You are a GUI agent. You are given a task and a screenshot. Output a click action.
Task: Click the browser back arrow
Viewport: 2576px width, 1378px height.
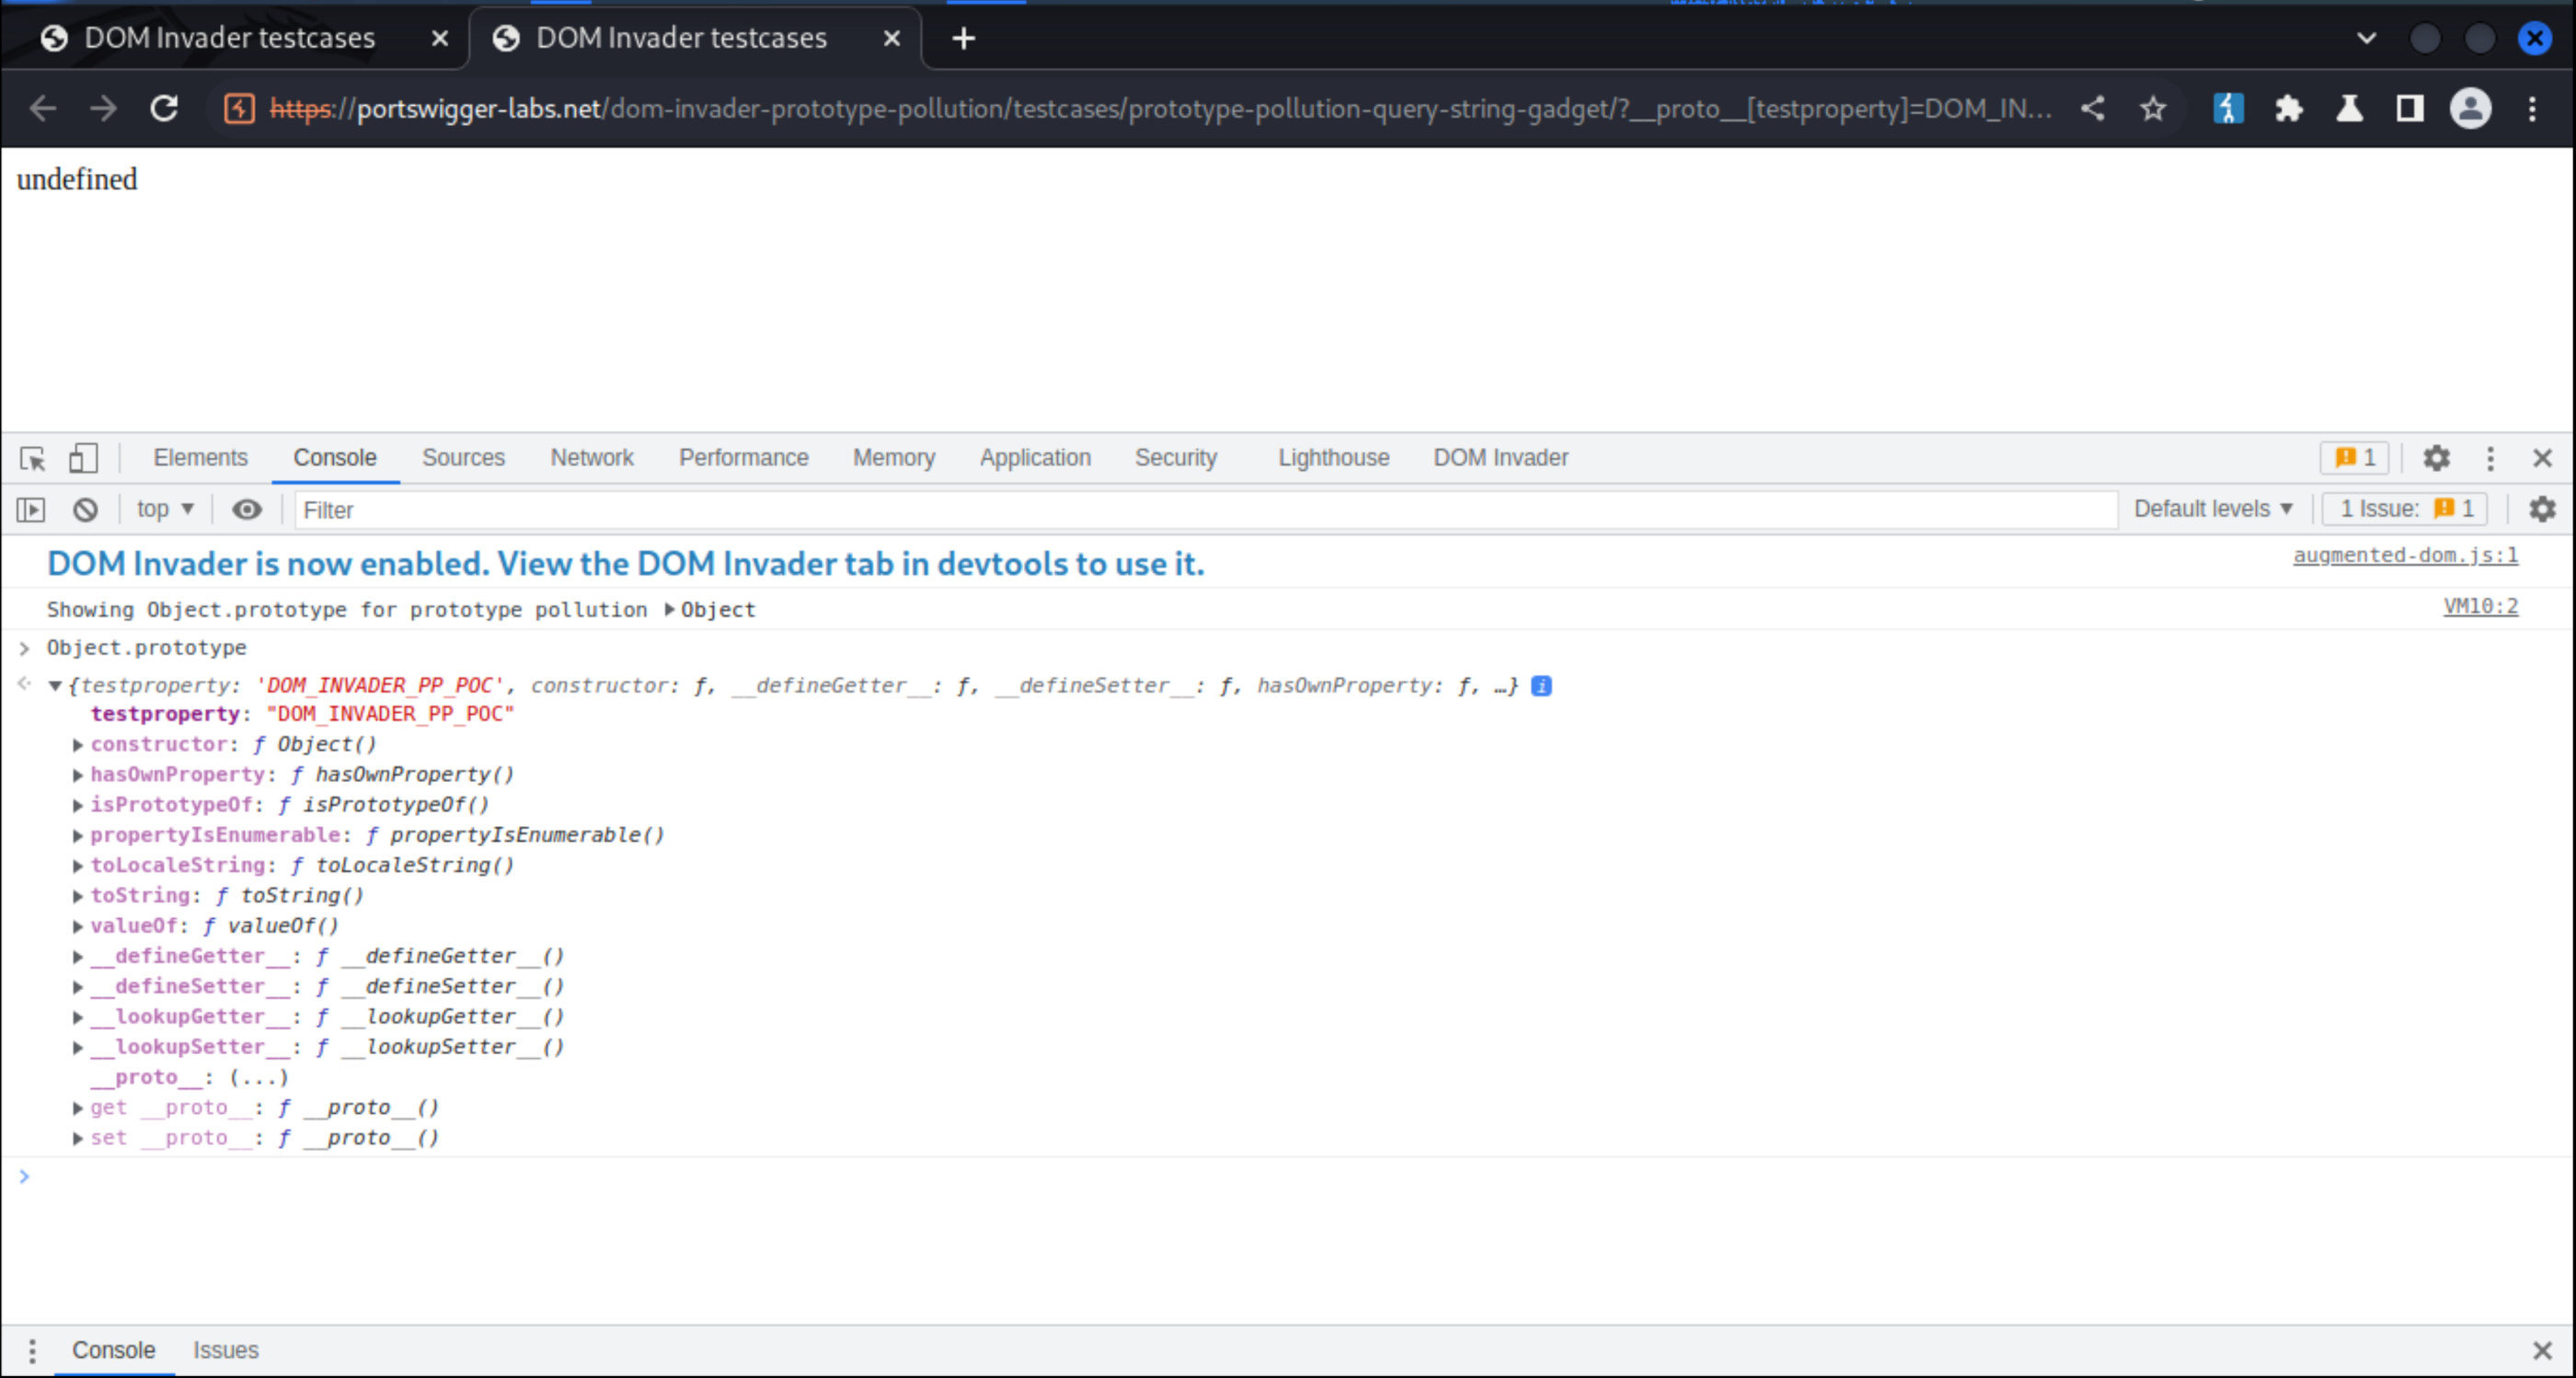(42, 108)
